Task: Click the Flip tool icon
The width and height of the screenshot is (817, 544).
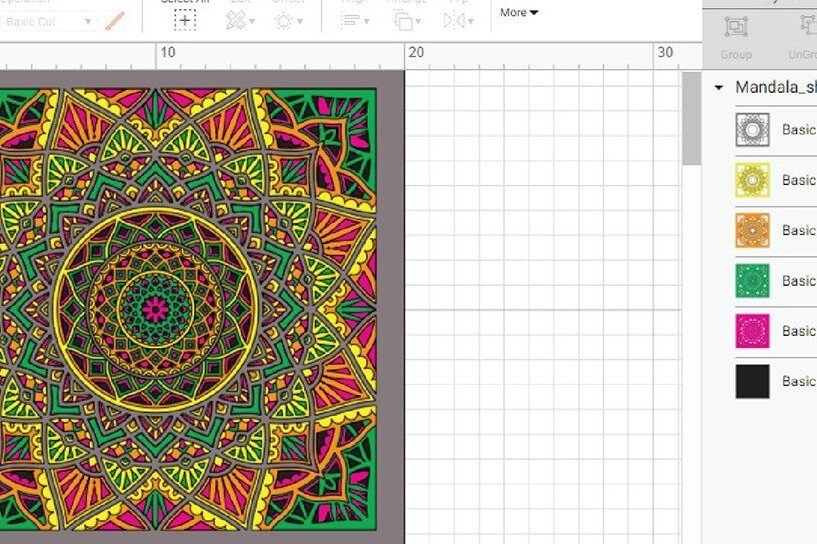Action: coord(458,19)
